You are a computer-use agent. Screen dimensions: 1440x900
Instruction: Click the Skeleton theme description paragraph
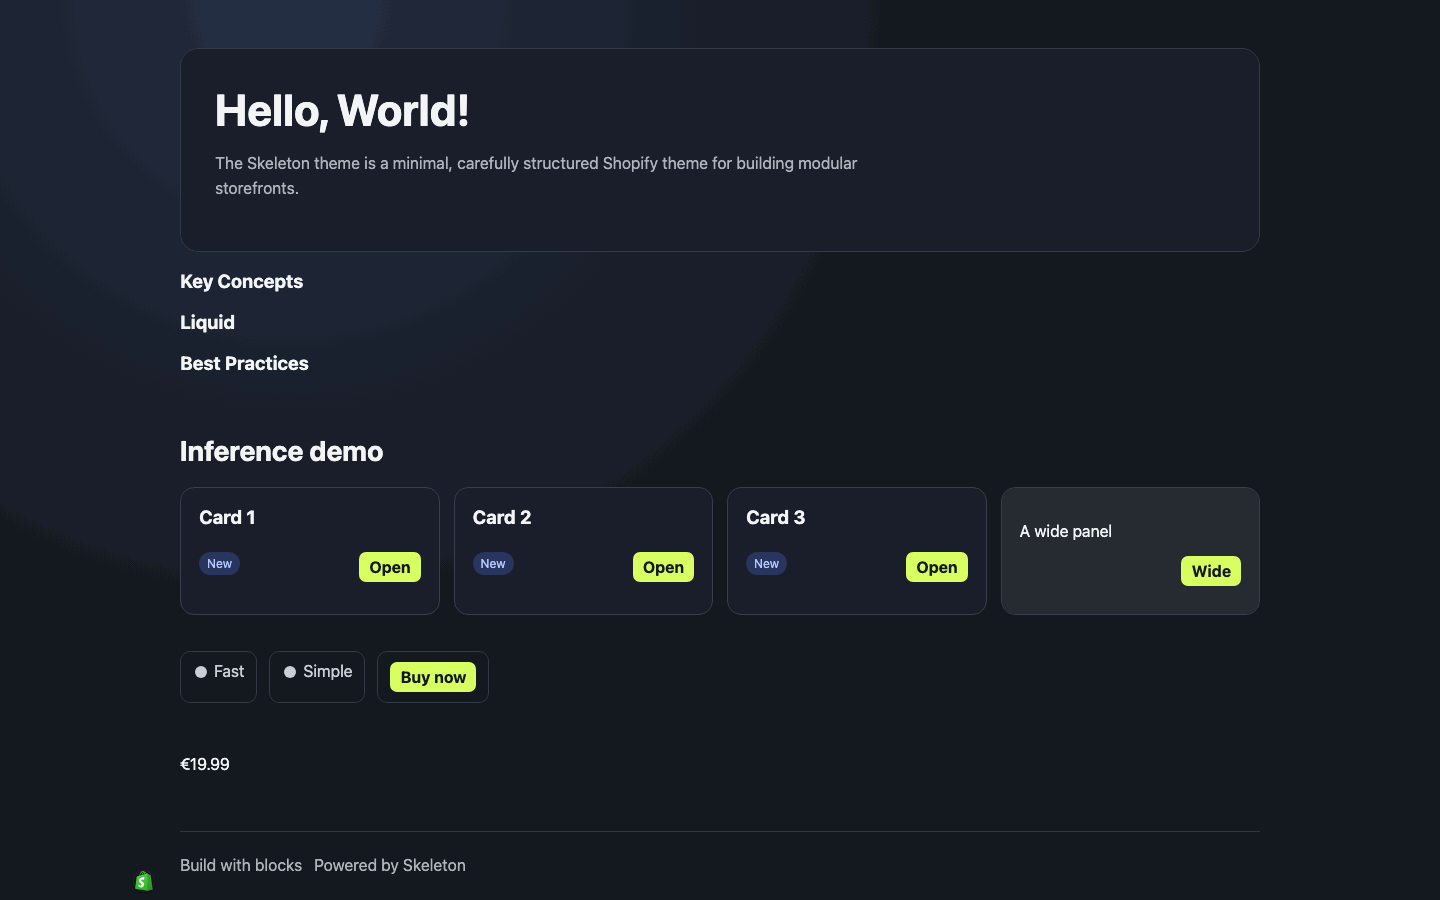[x=536, y=175]
